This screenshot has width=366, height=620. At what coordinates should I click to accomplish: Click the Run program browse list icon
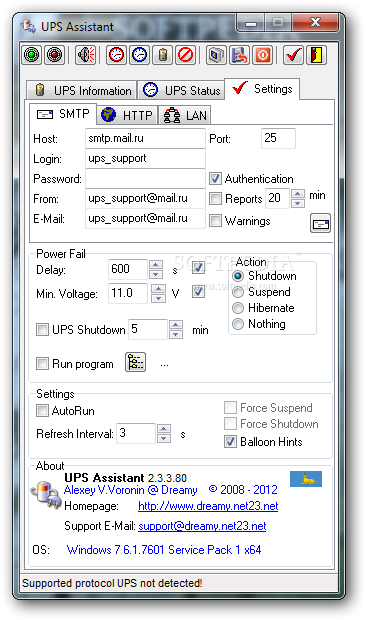click(x=136, y=362)
